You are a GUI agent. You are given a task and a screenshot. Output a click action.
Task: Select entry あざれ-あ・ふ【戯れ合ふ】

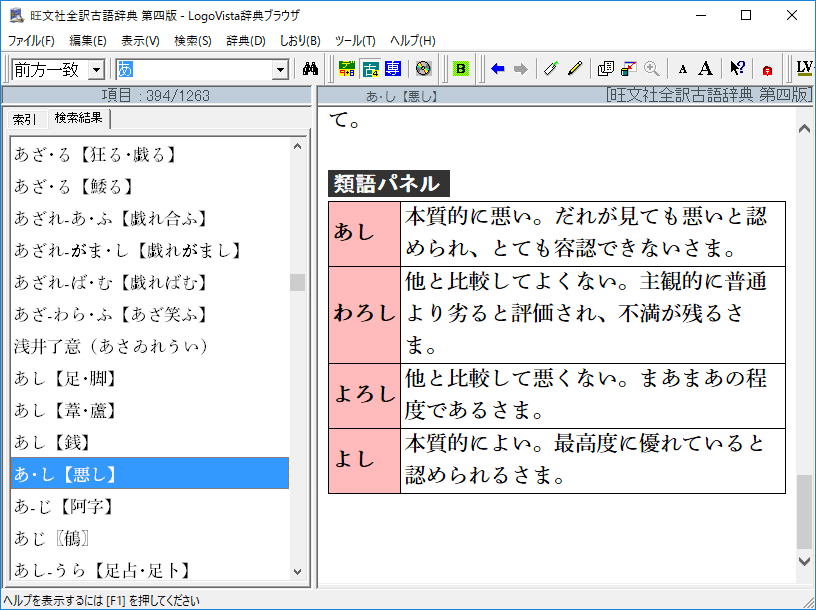point(150,219)
